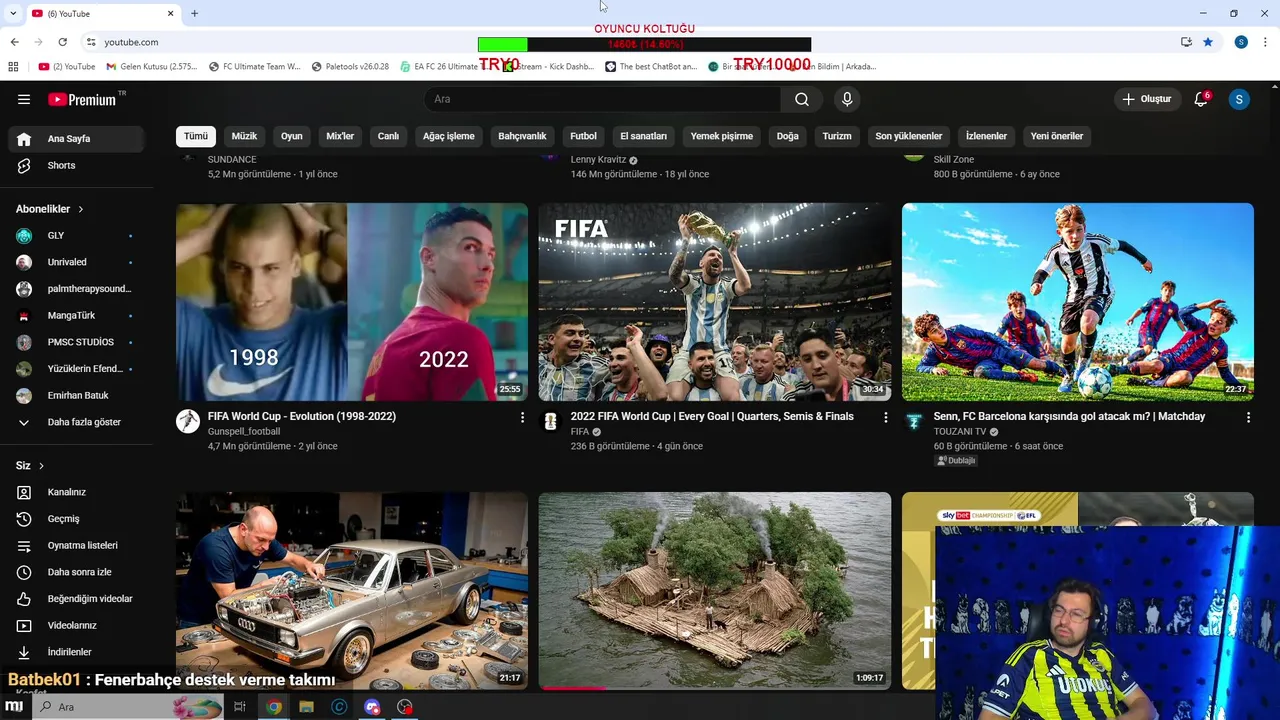Open Gelen Kutusu Gmail bookmark
This screenshot has height=720, width=1280.
tap(151, 67)
